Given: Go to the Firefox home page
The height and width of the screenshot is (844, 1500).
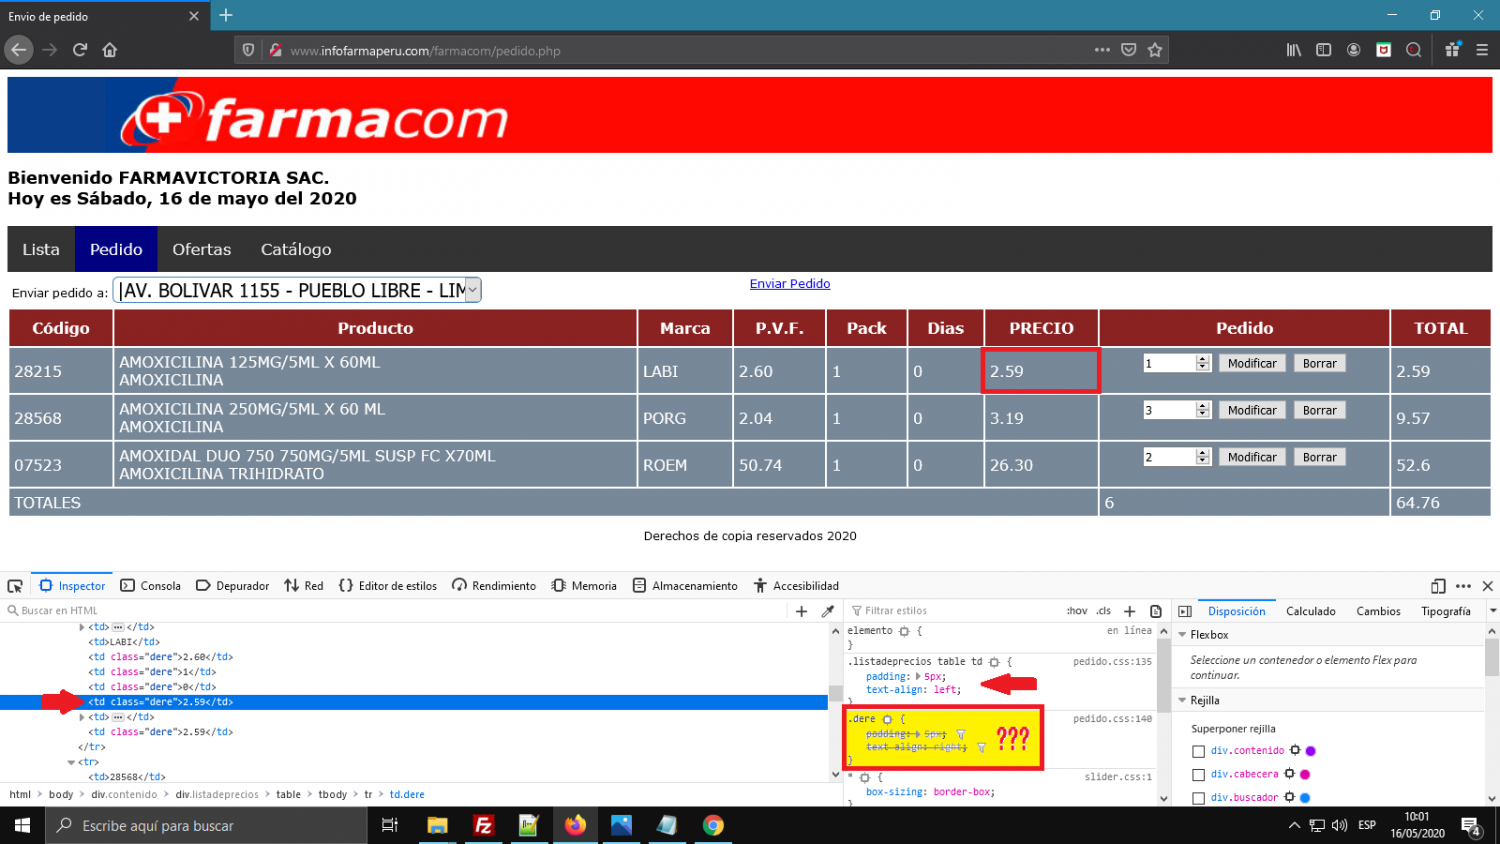Looking at the screenshot, I should (110, 50).
